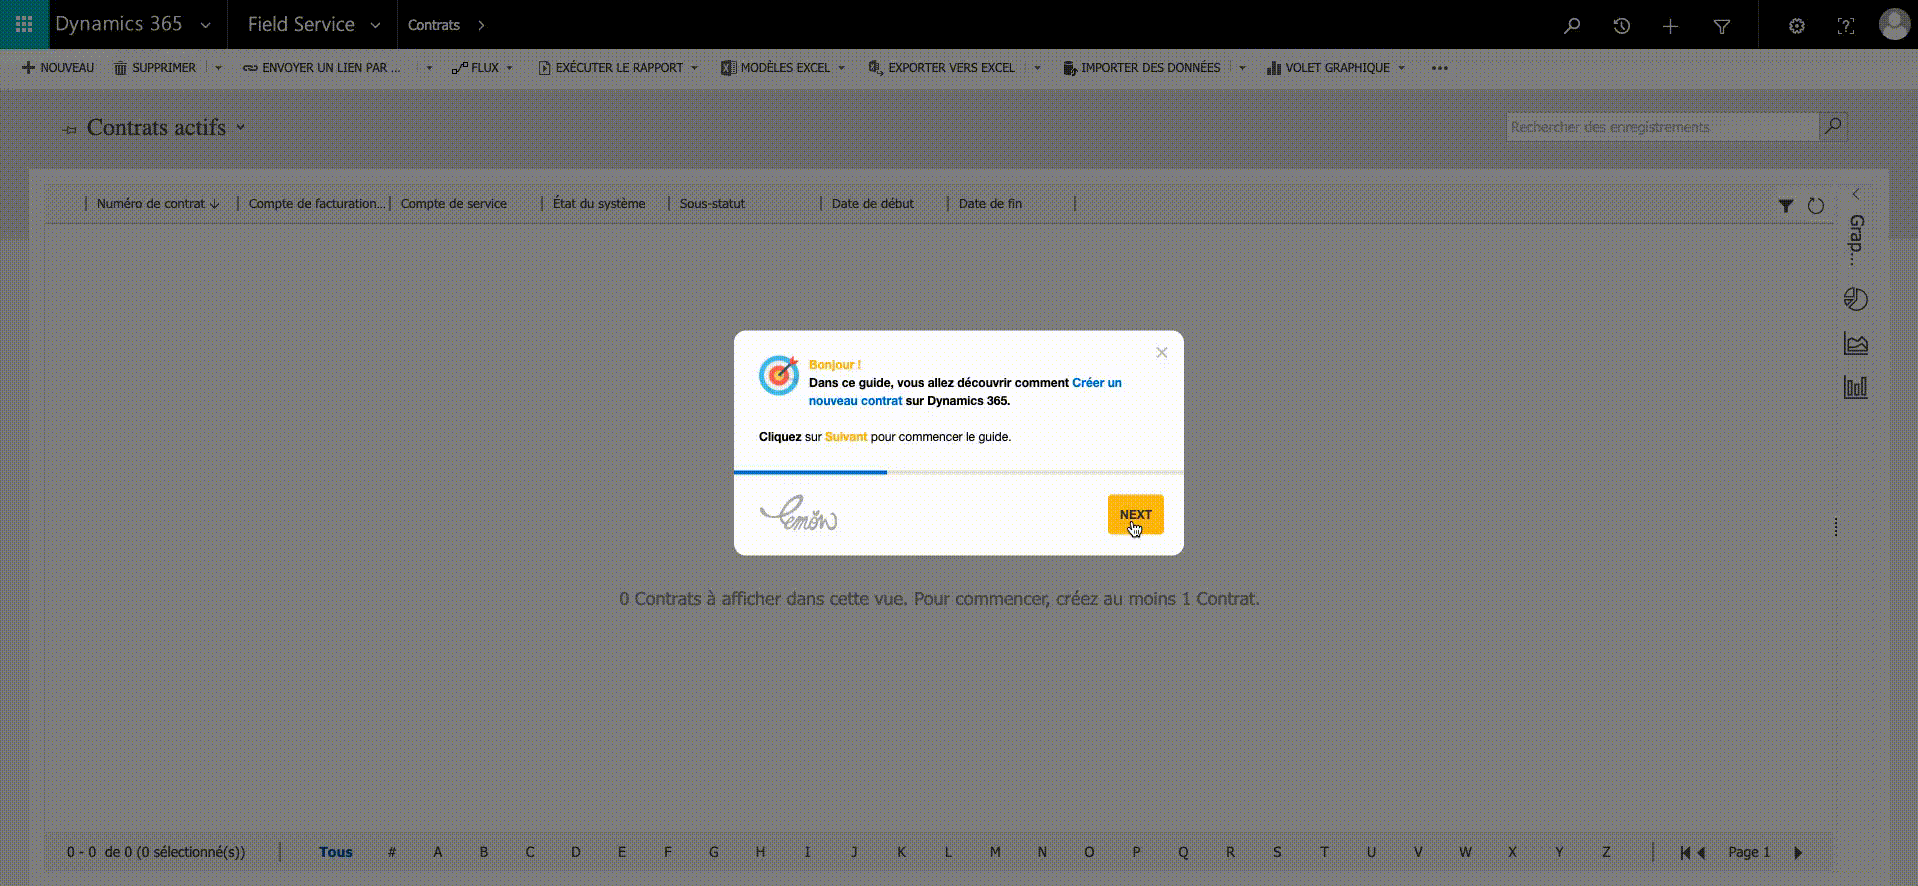Collapse the chart pane chevron
1918x886 pixels.
(1856, 194)
